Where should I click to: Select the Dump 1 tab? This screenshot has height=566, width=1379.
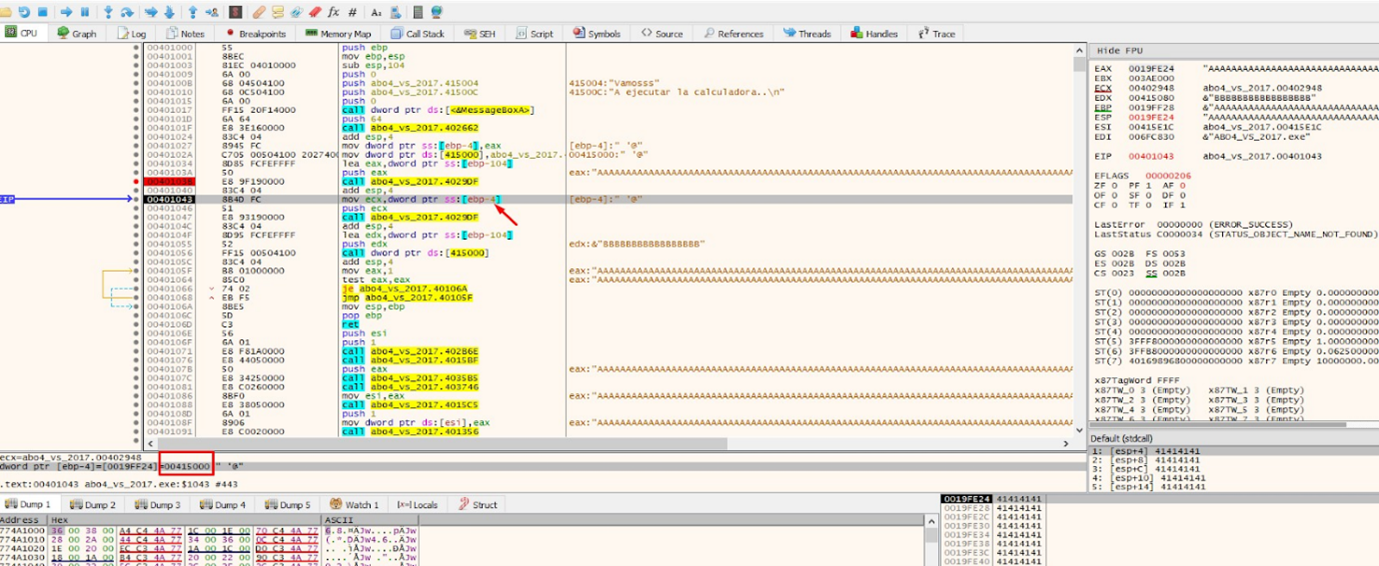[x=28, y=505]
